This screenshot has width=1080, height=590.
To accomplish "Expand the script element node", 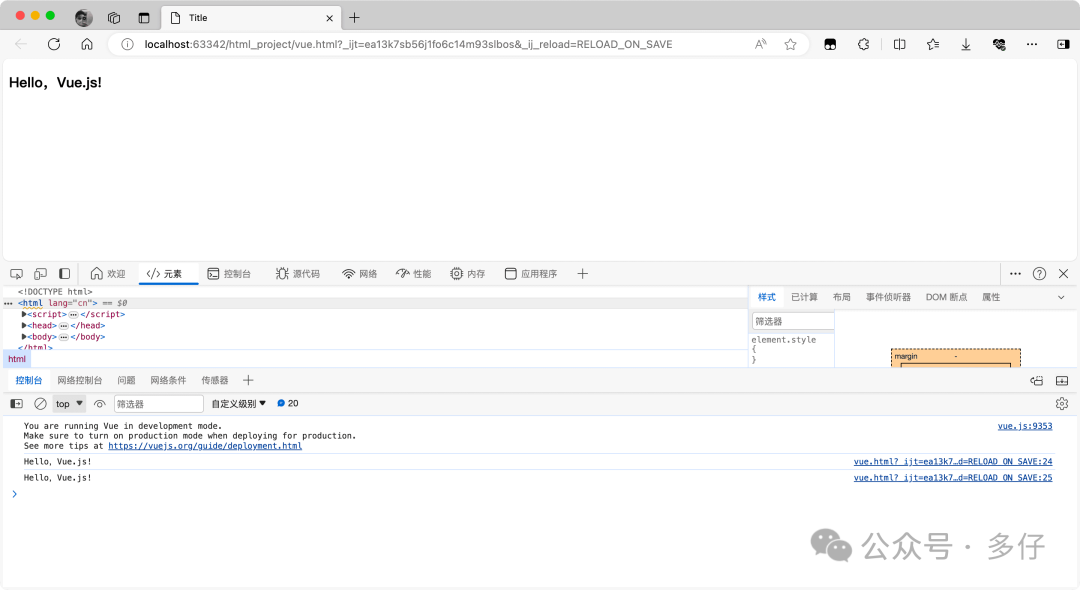I will click(x=24, y=314).
